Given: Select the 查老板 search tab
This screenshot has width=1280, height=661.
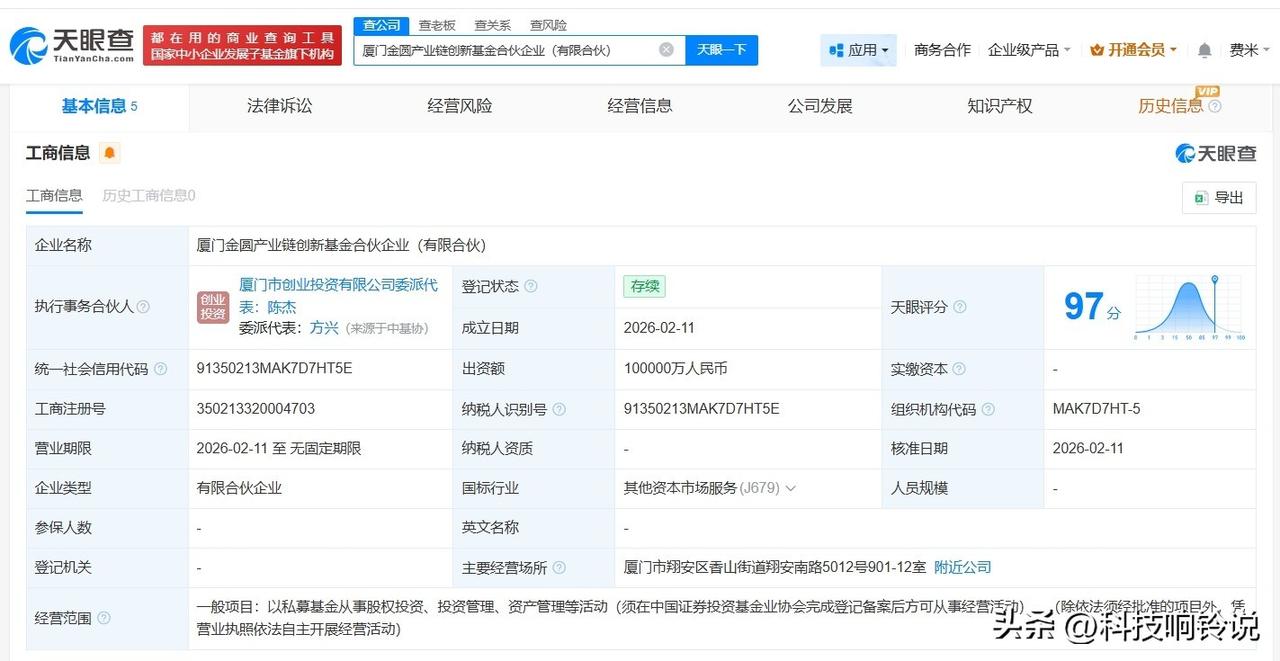Looking at the screenshot, I should pos(437,25).
